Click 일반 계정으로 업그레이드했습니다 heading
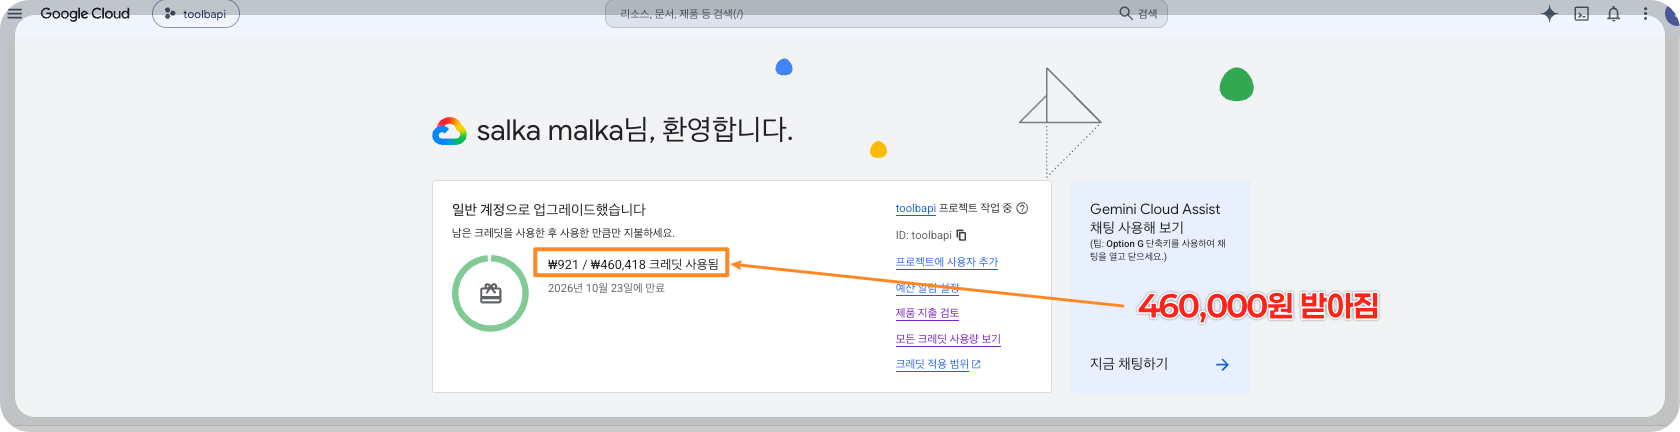Viewport: 1680px width, 432px height. click(x=549, y=209)
